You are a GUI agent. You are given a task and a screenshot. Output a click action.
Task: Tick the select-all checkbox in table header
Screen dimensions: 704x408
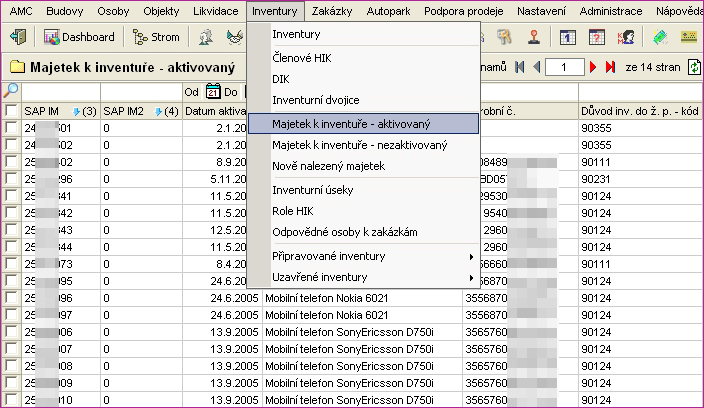10,110
